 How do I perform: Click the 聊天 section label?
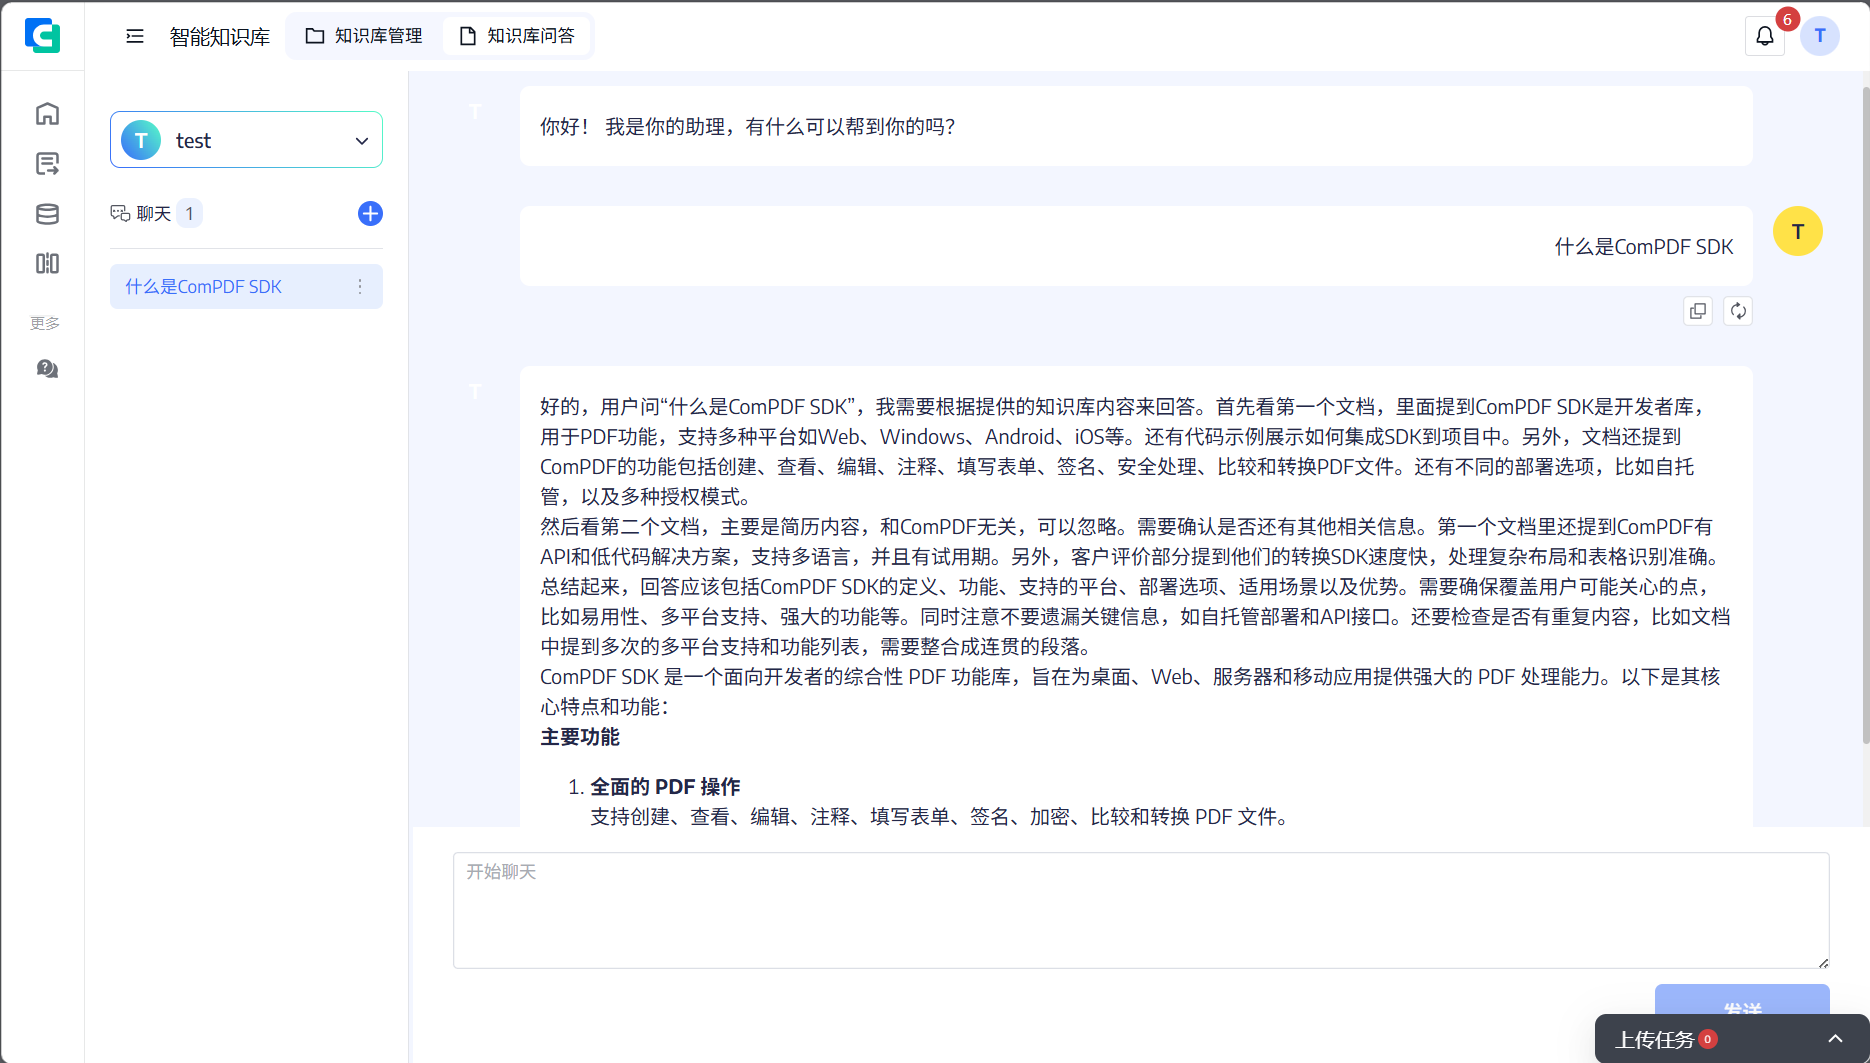click(x=154, y=213)
